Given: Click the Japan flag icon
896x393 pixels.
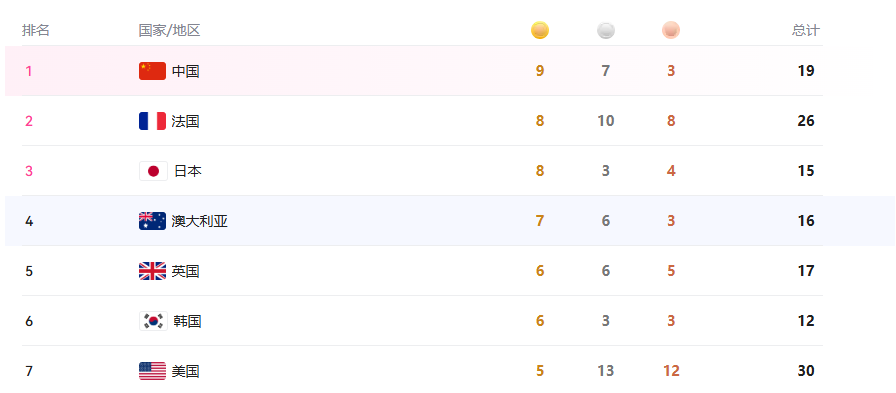Looking at the screenshot, I should (153, 171).
